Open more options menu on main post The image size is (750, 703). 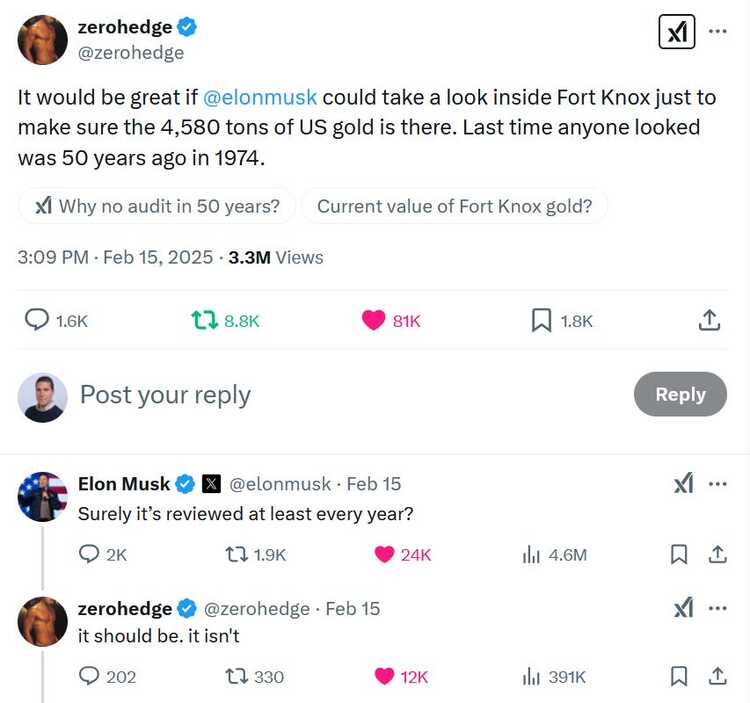tap(717, 31)
